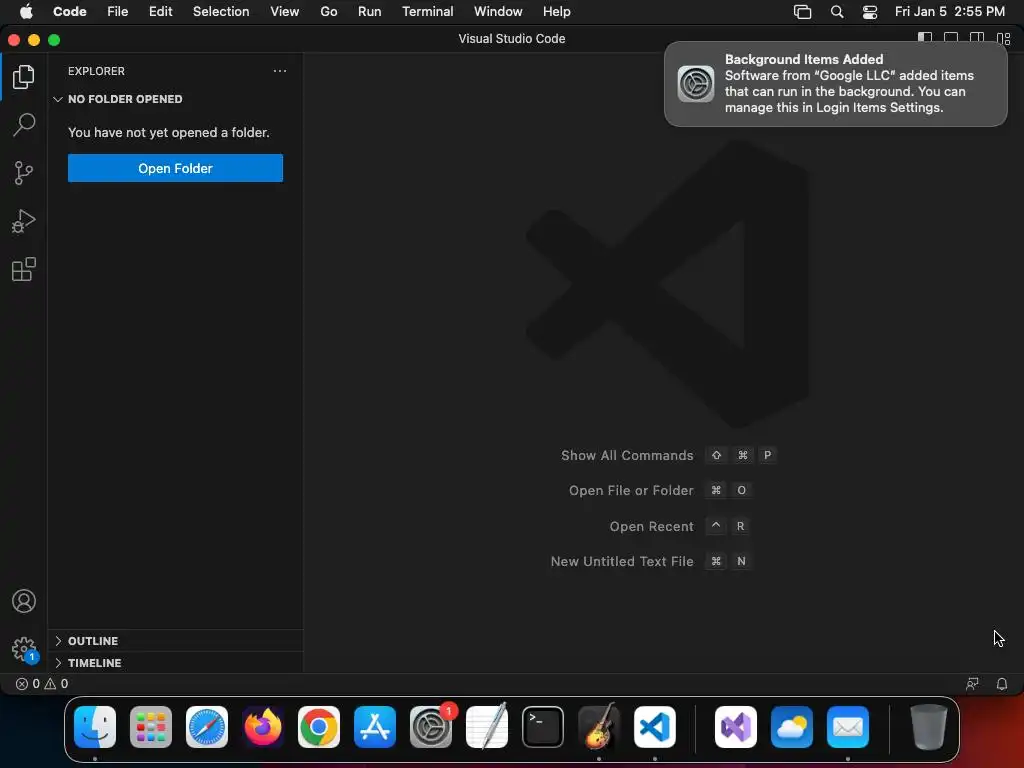Open the File menu
Image resolution: width=1024 pixels, height=768 pixels.
(118, 12)
